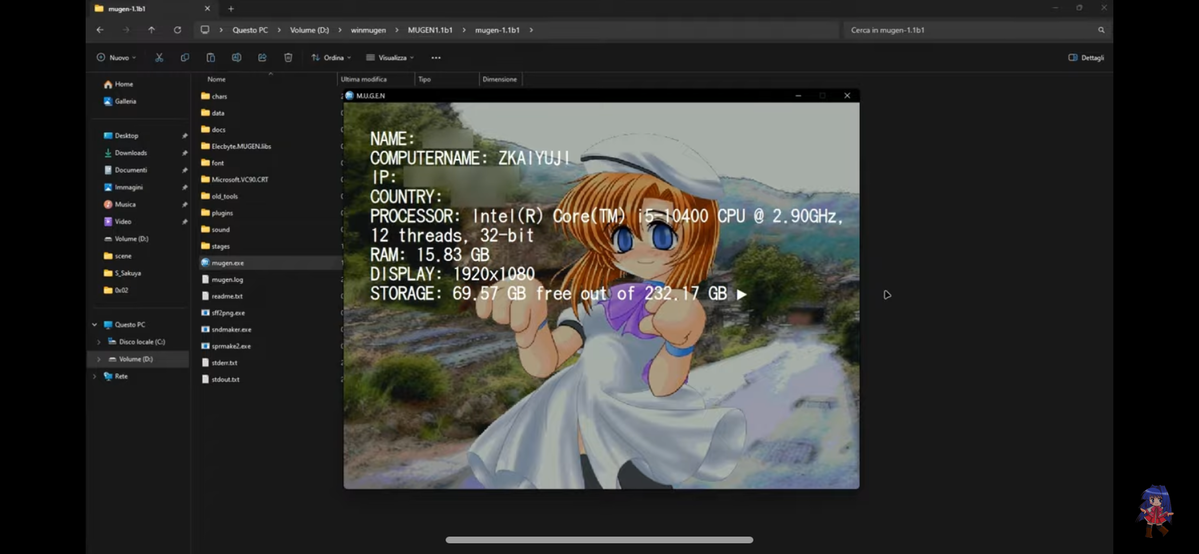Select the Elecbyte.MUGEN.libs folder
The width and height of the screenshot is (1199, 554).
pos(236,146)
